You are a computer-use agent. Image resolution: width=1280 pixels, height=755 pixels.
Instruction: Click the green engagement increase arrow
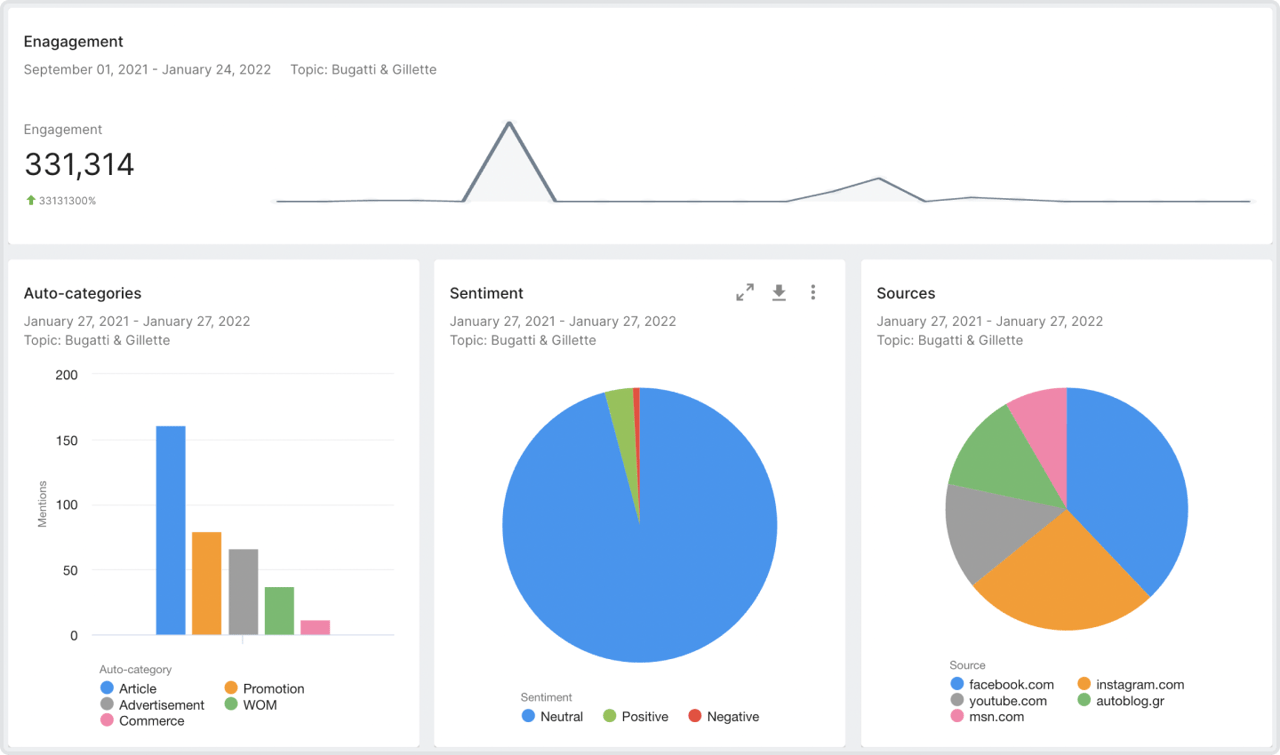point(31,201)
